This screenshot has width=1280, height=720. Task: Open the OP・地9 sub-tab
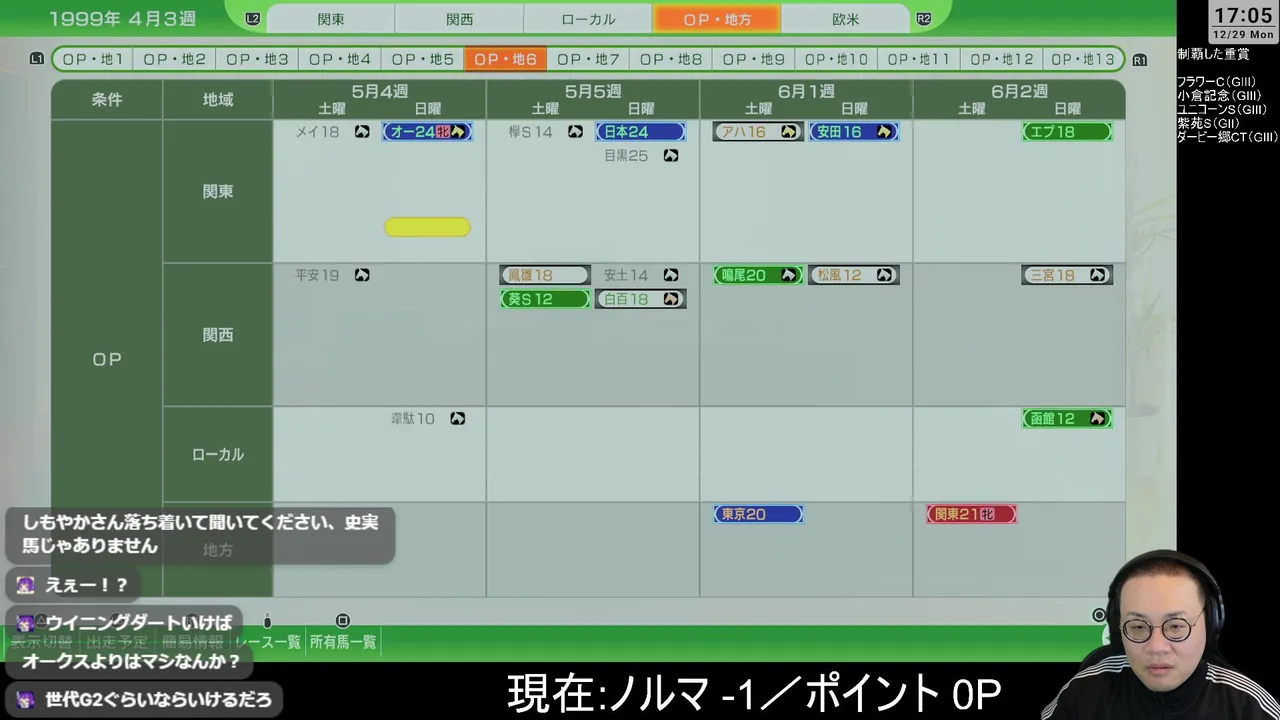[753, 59]
